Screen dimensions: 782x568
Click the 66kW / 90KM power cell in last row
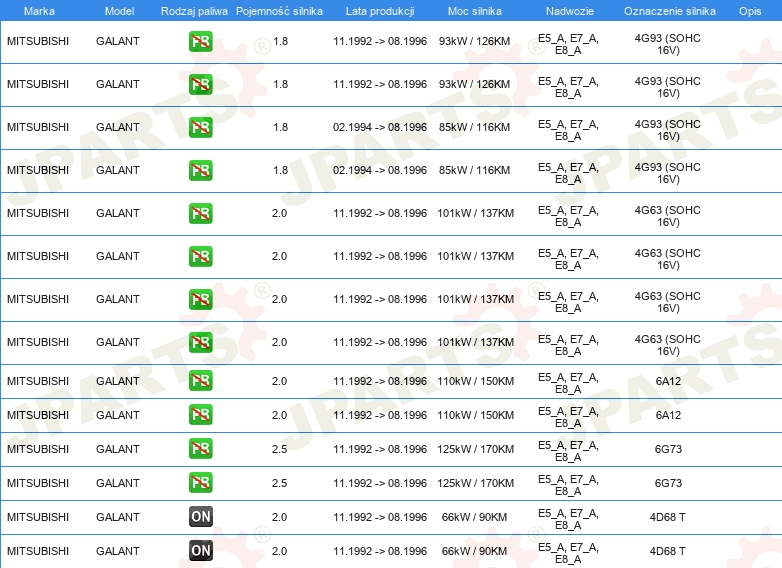[474, 551]
